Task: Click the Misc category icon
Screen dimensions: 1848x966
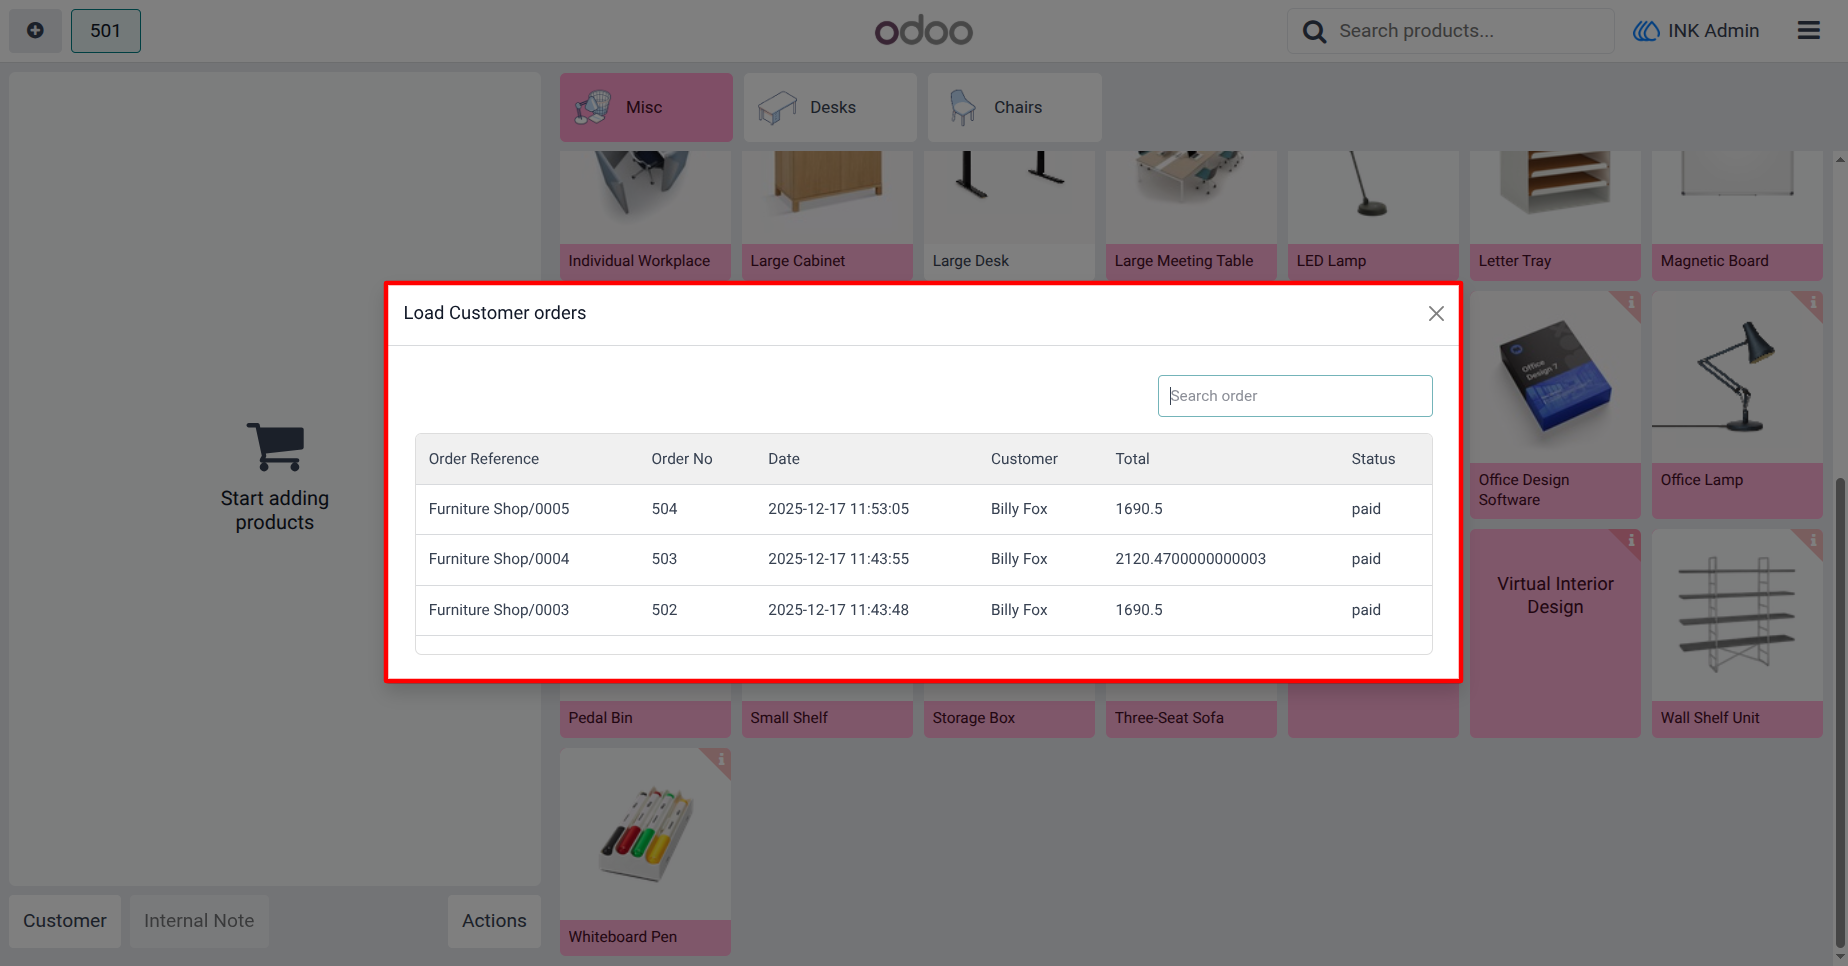Action: pyautogui.click(x=593, y=107)
